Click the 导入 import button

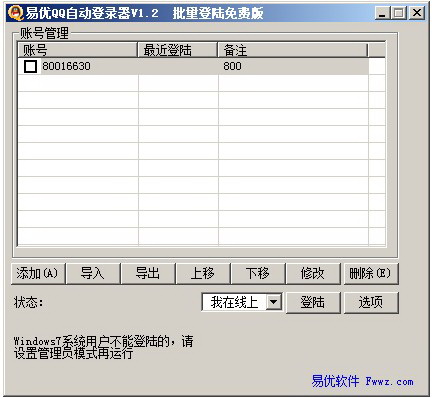pos(93,274)
